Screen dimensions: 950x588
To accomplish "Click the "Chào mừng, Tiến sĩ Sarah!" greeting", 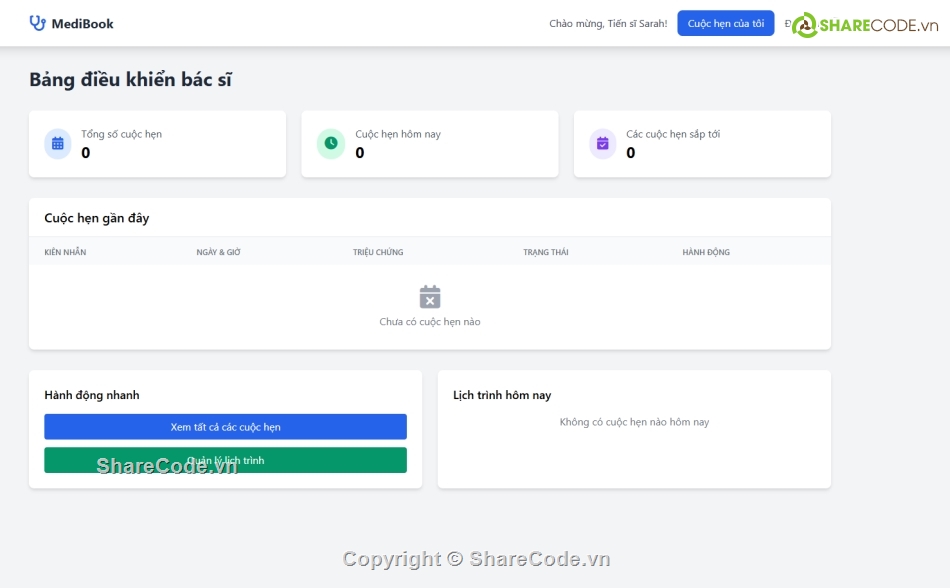I will [x=608, y=23].
